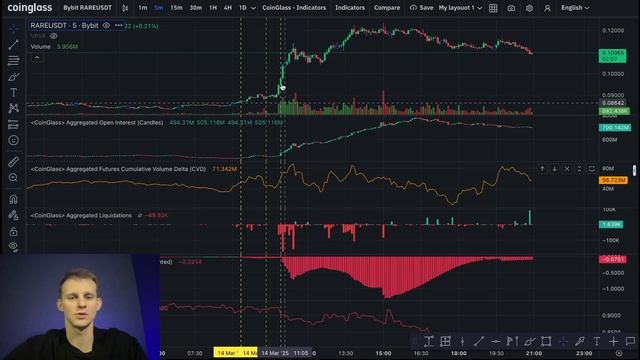
Task: Toggle RAREUSDT symbol visibility eye icon
Action: pos(106,25)
